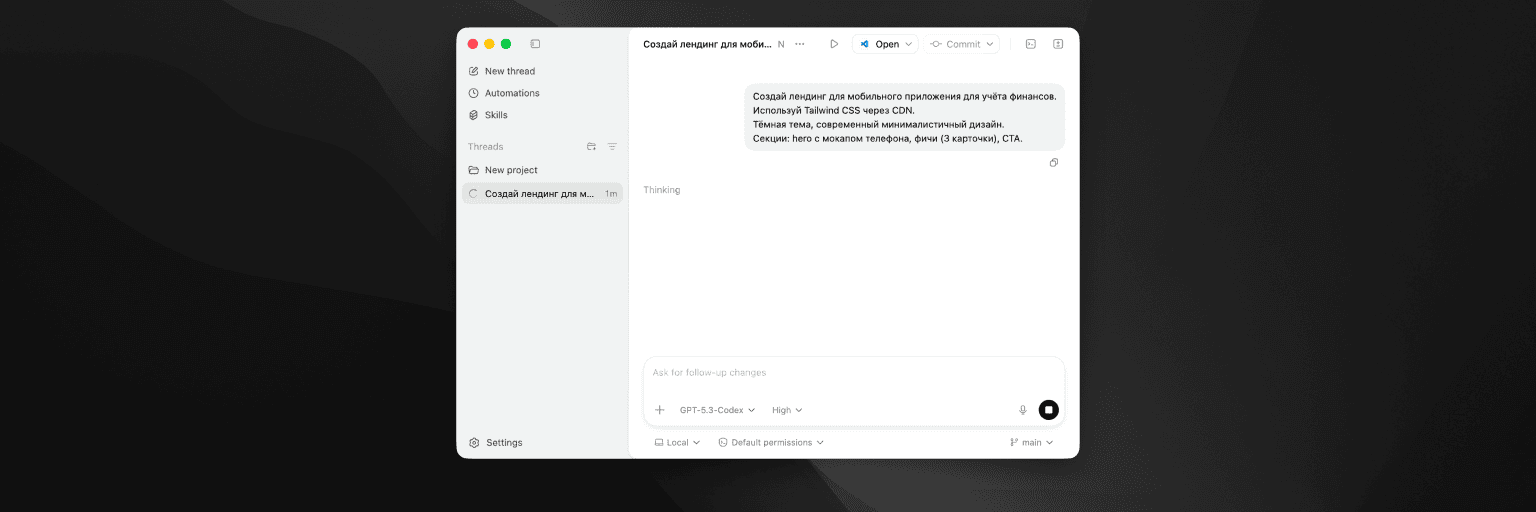Image resolution: width=1536 pixels, height=512 pixels.
Task: Copy the user message with copy icon
Action: tap(1054, 162)
